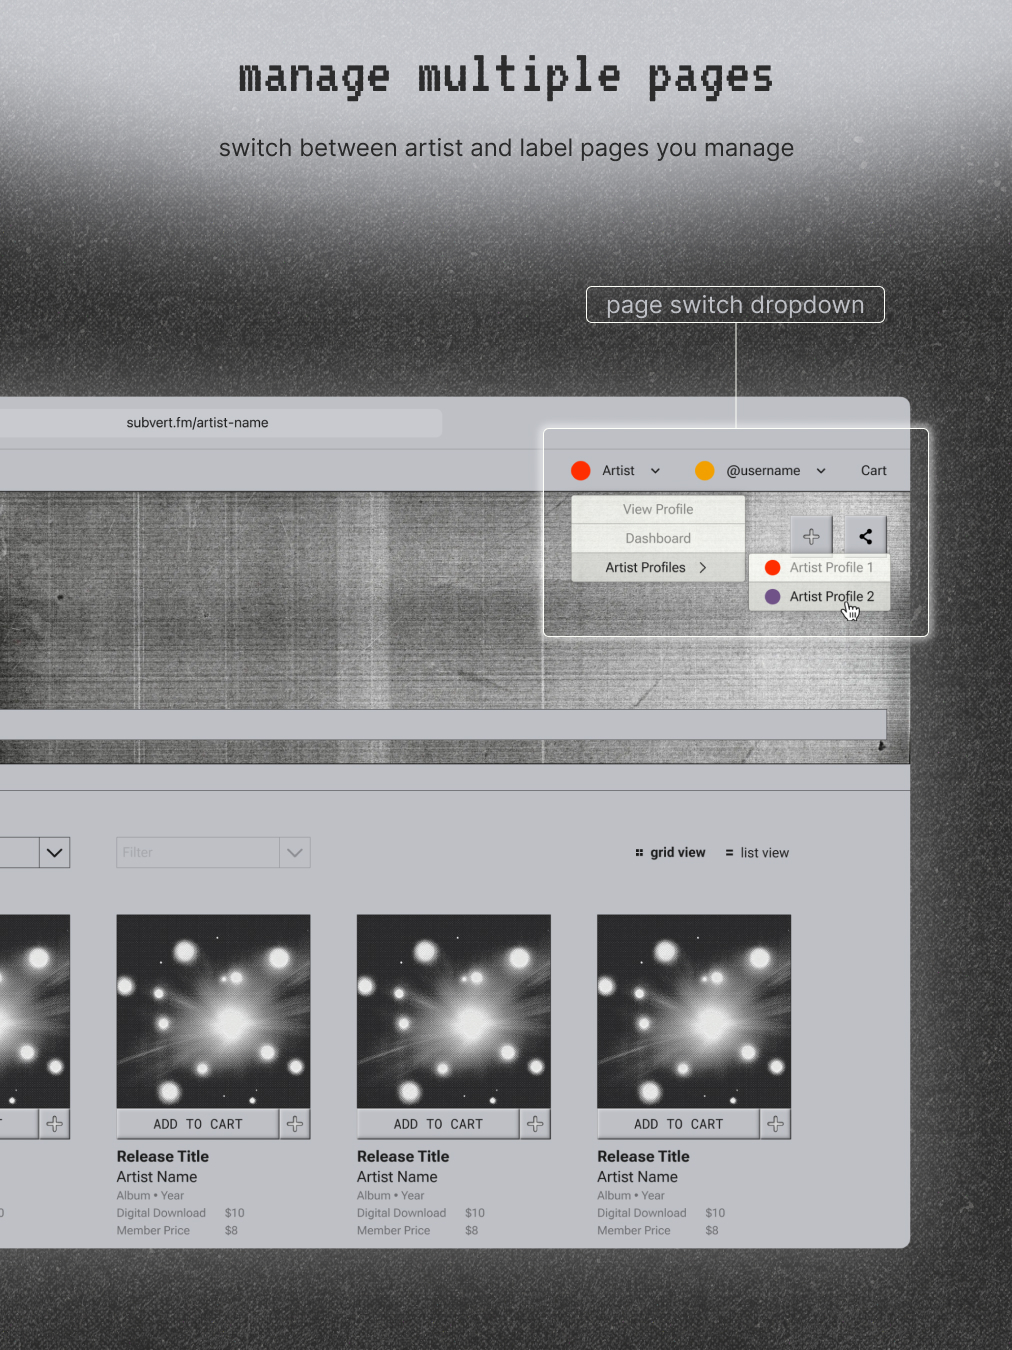The height and width of the screenshot is (1350, 1012).
Task: Choose Dashboard in the dropdown menu
Action: [658, 538]
